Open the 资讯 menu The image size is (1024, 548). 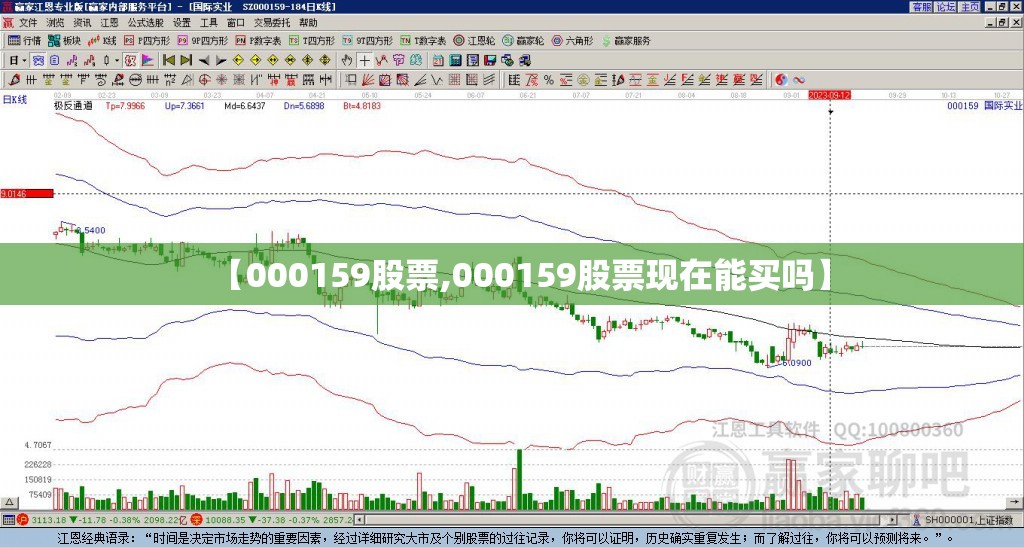coord(82,23)
